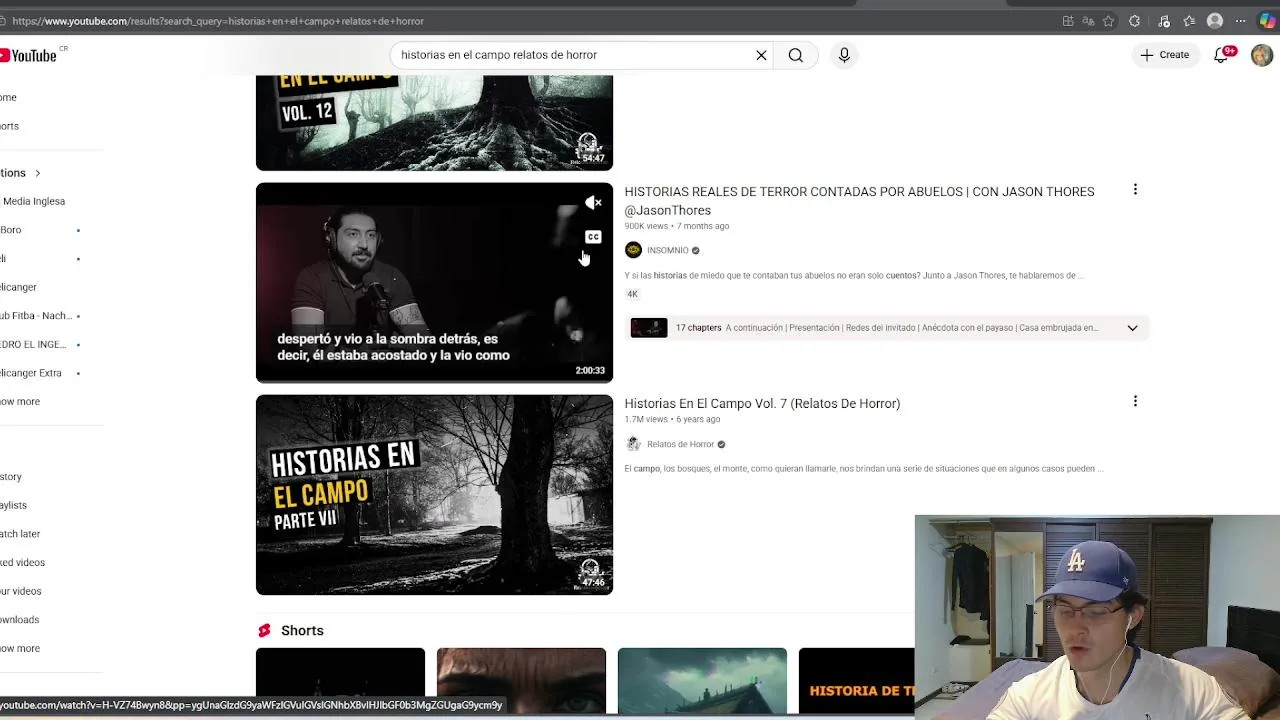Play the Jason Thores interview preview thumbnail
This screenshot has width=1280, height=720.
[x=434, y=282]
